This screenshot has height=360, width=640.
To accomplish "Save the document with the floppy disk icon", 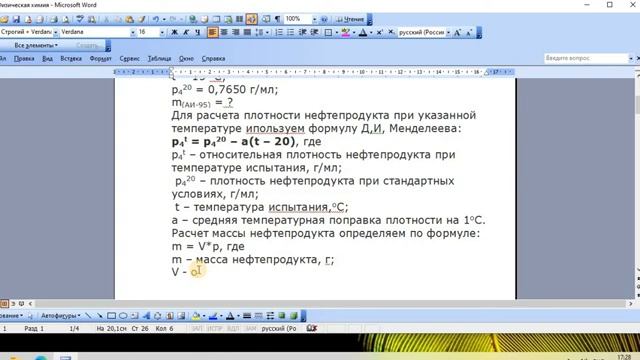I will pyautogui.click(x=16, y=19).
